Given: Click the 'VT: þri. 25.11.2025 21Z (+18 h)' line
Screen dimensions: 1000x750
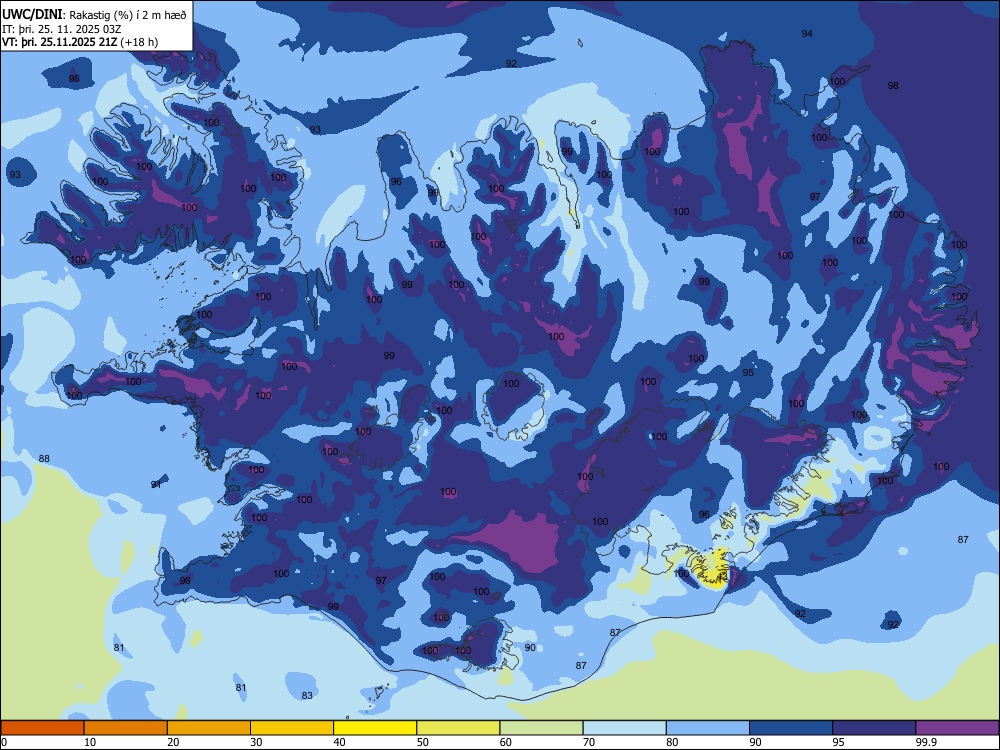Looking at the screenshot, I should [80, 42].
